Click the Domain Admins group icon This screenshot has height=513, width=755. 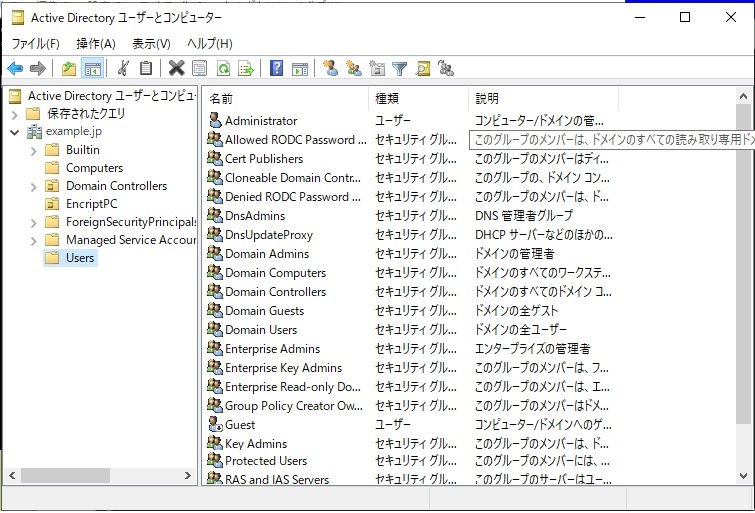coord(215,253)
